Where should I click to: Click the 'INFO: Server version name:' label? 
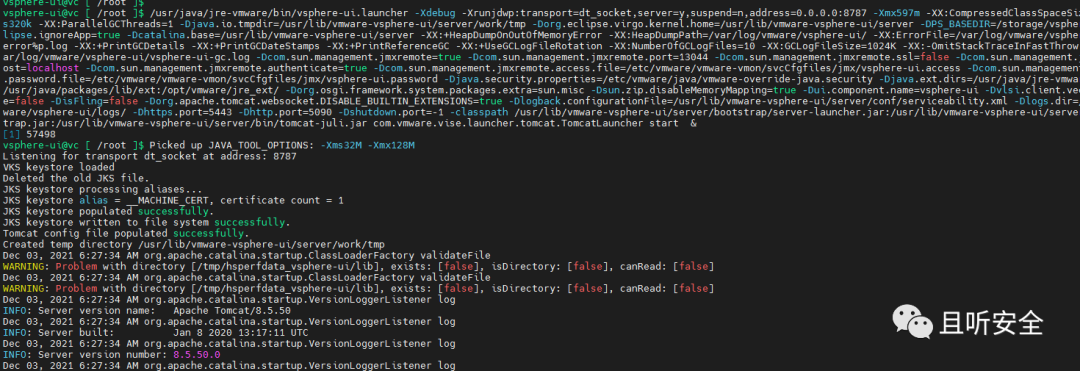79,310
